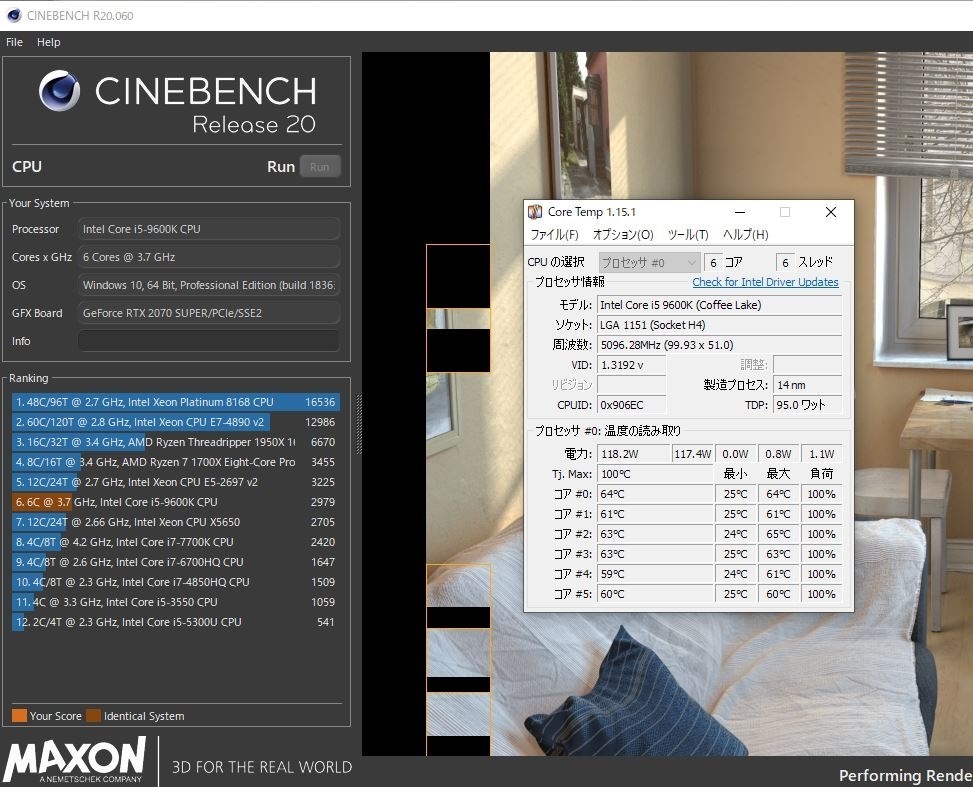
Task: Open the Help menu in Cinebench
Action: click(x=48, y=42)
